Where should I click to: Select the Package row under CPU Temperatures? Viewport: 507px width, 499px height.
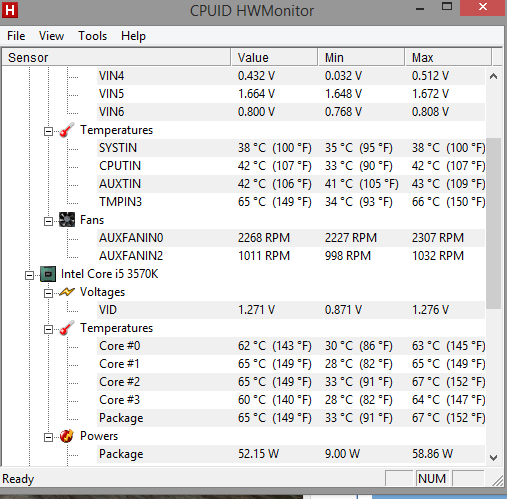click(291, 418)
